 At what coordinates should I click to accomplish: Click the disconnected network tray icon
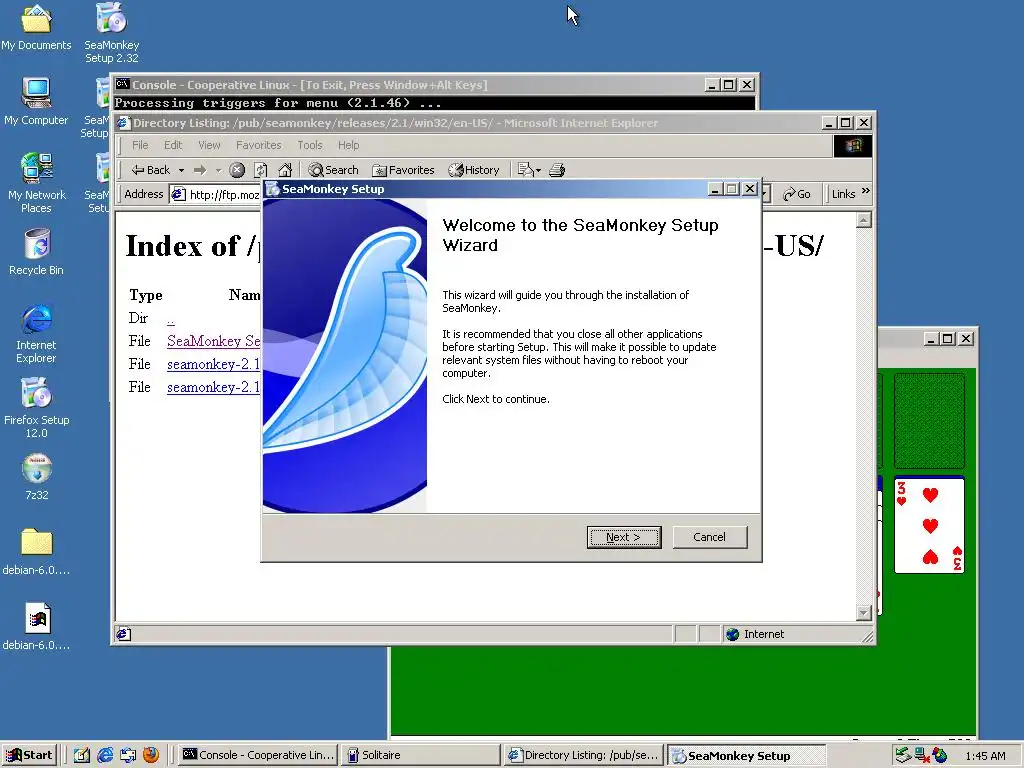coord(921,756)
